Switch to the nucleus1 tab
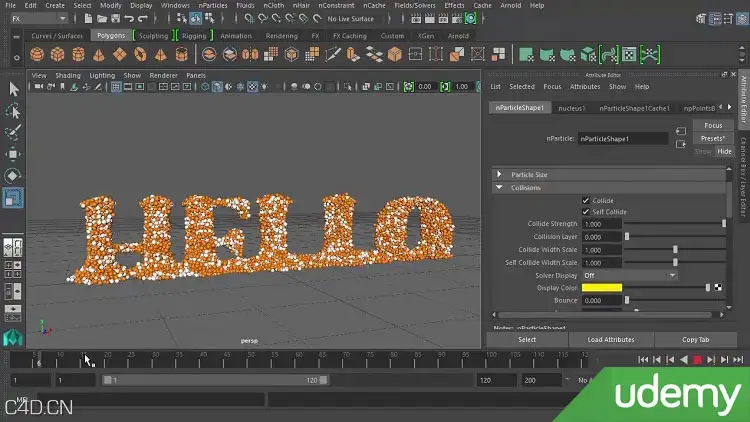The image size is (750, 422). point(572,108)
